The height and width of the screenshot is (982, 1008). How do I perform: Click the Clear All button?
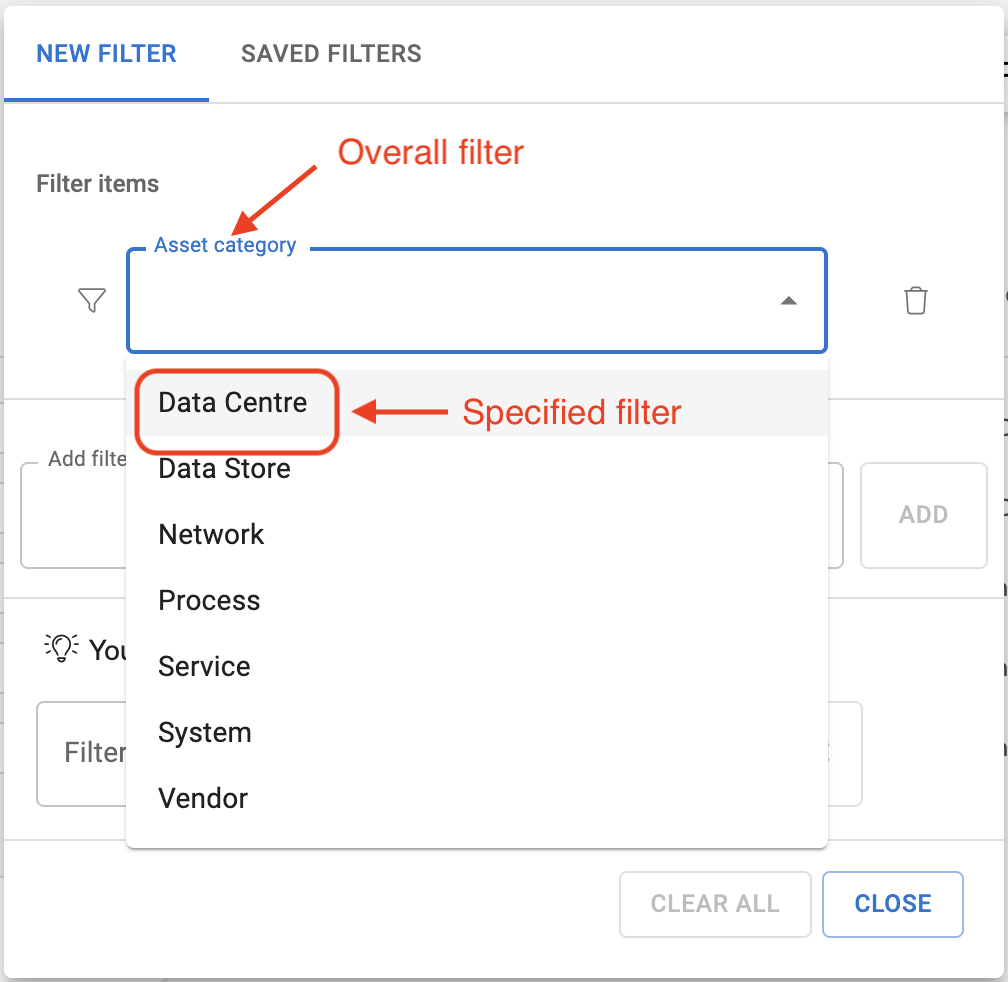coord(714,904)
